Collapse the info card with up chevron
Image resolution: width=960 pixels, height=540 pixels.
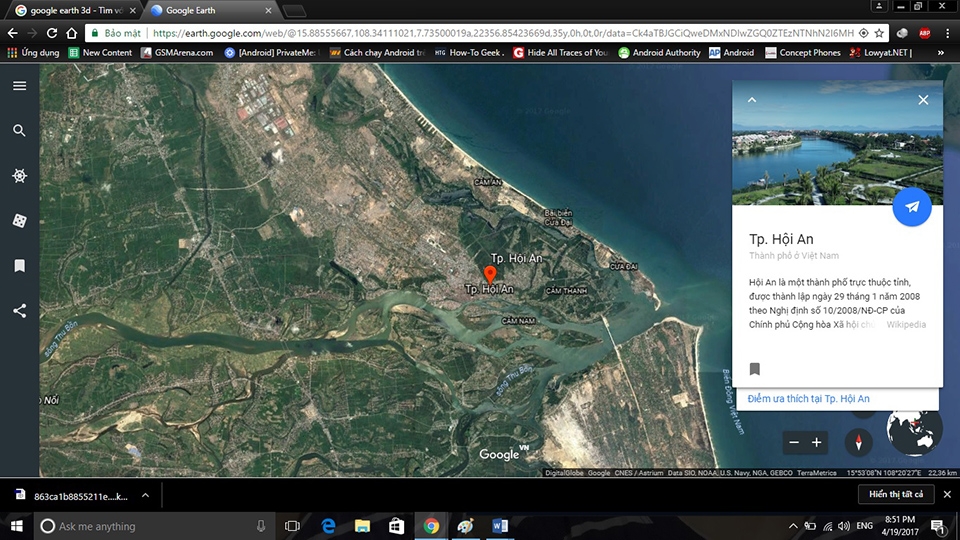[752, 100]
